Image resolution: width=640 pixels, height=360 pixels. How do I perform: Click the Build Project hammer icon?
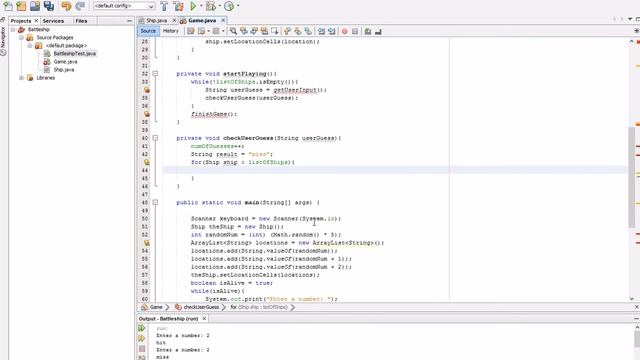pos(164,6)
